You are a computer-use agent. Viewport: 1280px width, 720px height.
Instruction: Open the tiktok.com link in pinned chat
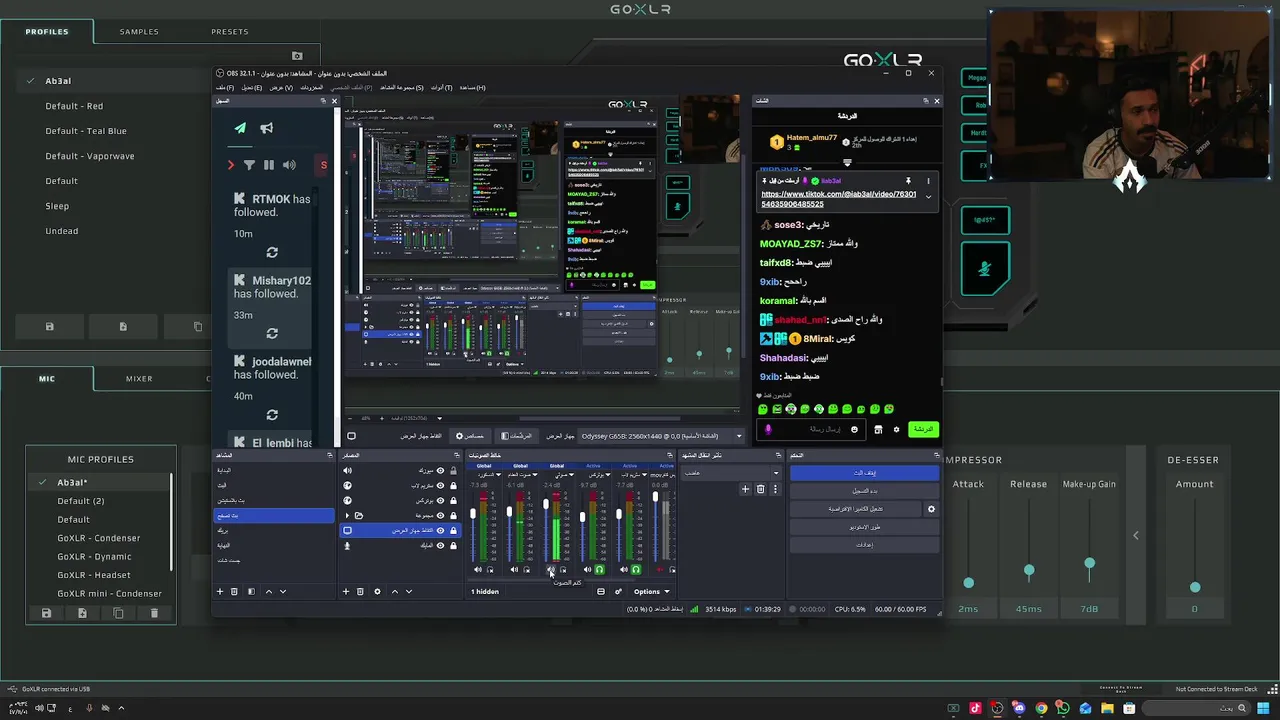838,199
